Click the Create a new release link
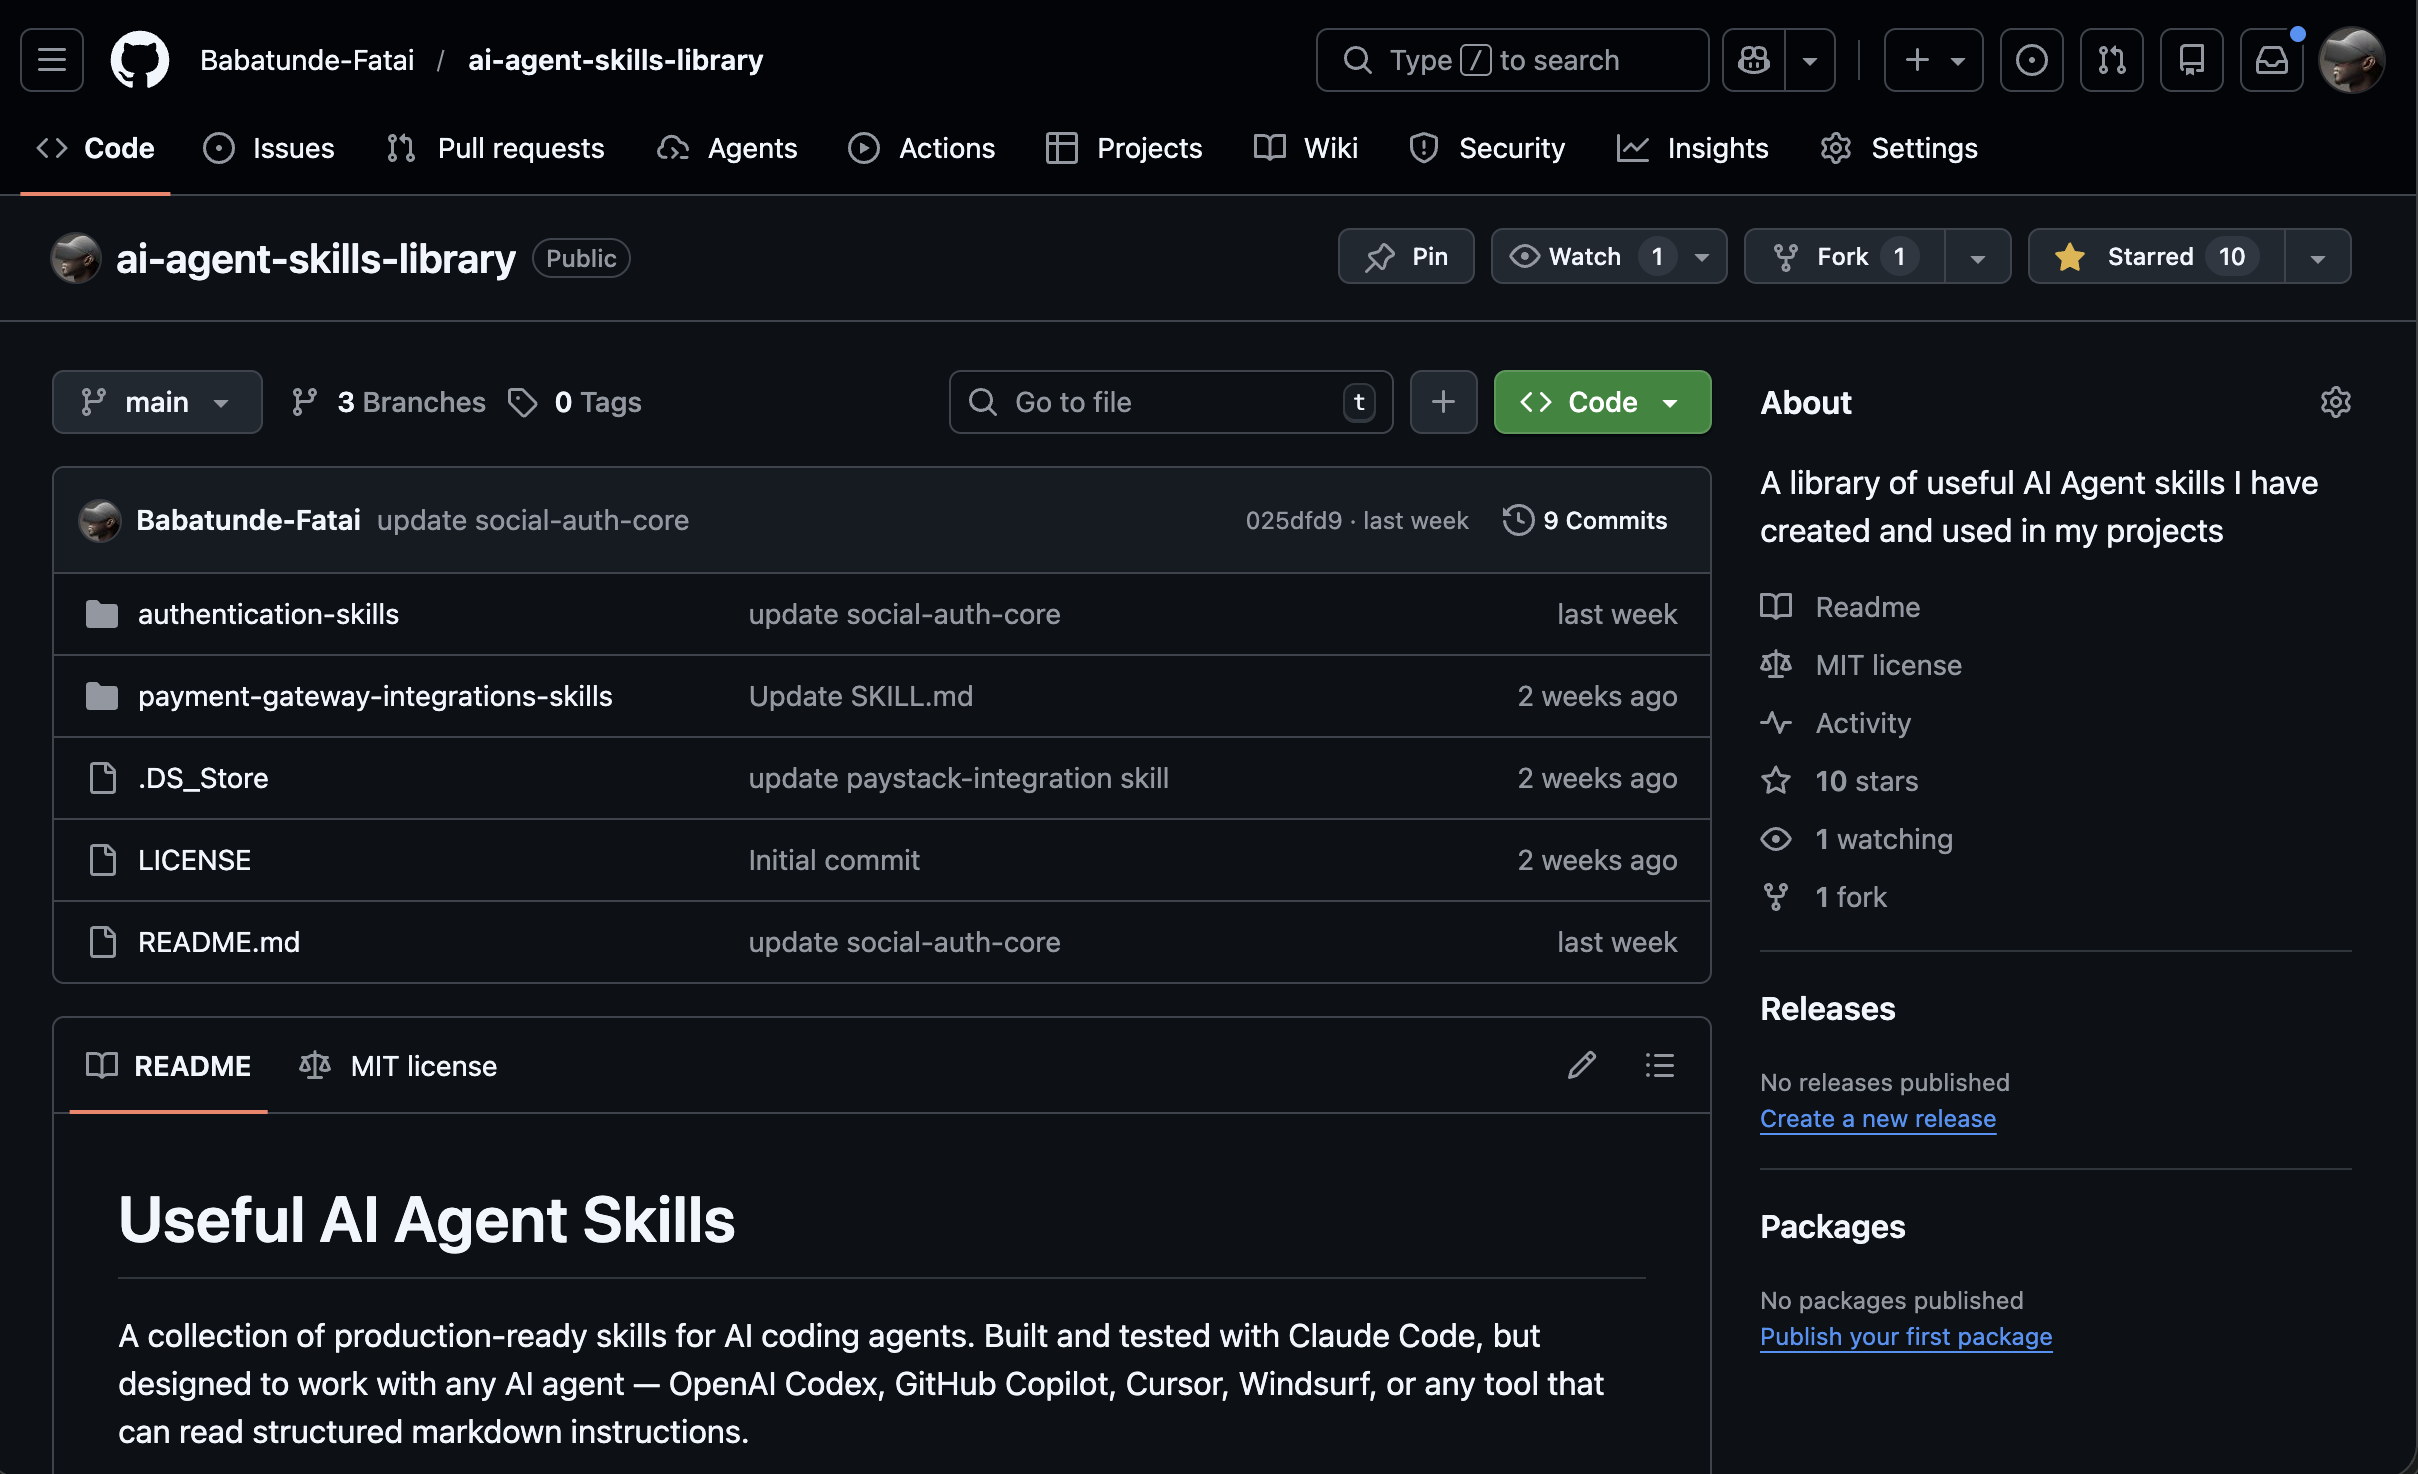This screenshot has height=1474, width=2418. point(1877,1118)
